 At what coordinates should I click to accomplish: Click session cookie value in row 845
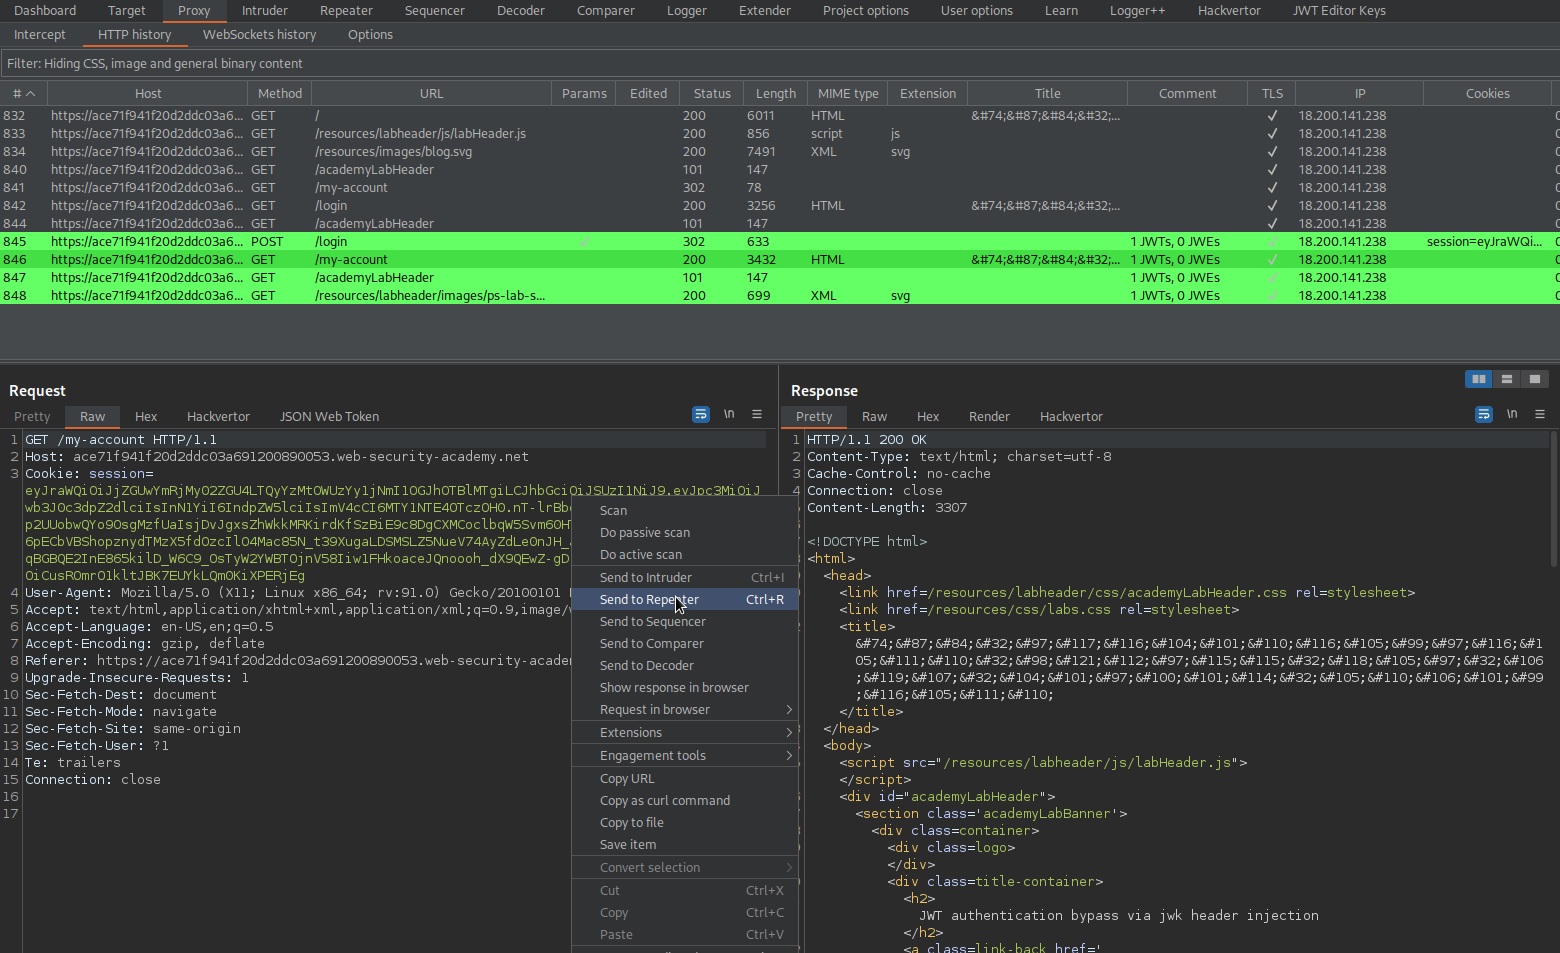coord(1485,242)
